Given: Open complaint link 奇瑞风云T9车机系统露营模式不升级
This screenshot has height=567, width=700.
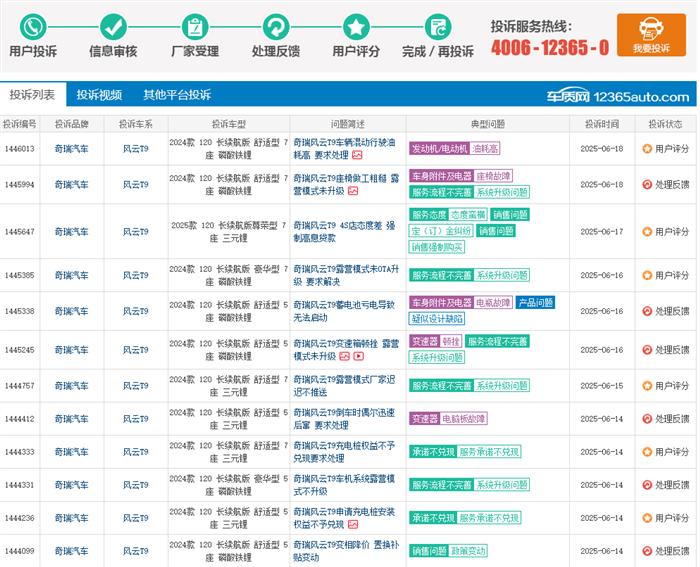Looking at the screenshot, I should coord(344,485).
